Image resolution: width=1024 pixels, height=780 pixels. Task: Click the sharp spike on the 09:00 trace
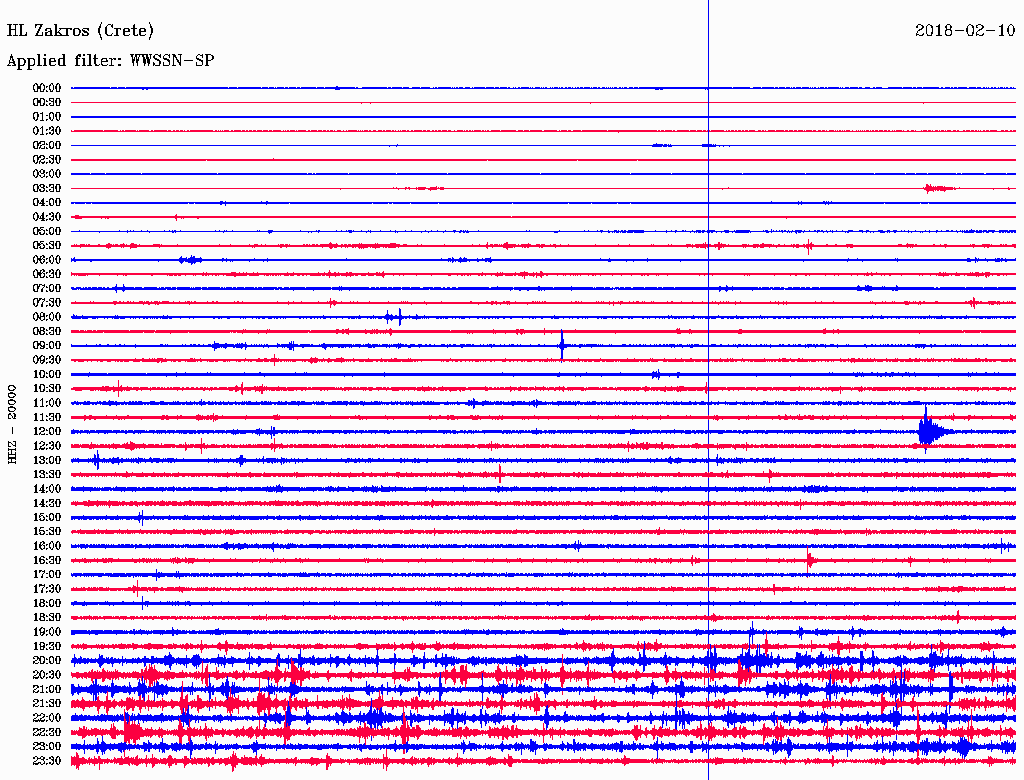562,345
